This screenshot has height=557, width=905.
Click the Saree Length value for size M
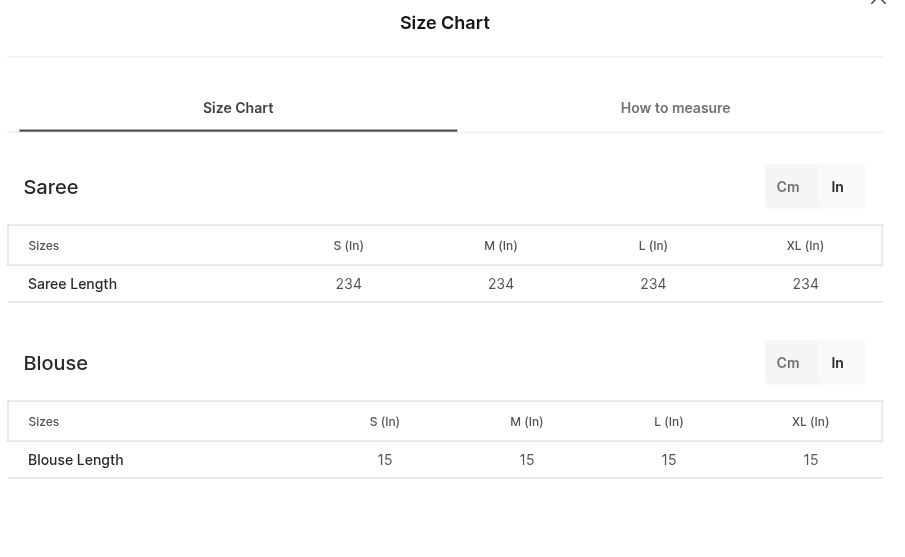[x=501, y=284]
